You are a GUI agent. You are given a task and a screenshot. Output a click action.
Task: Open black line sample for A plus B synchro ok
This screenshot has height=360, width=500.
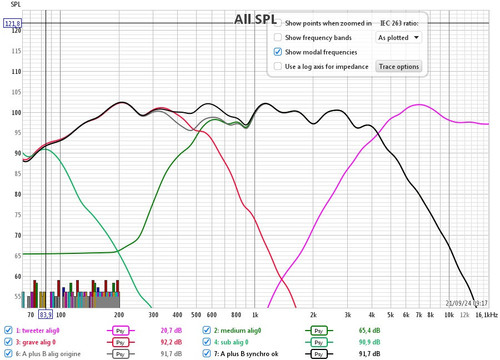click(x=319, y=354)
